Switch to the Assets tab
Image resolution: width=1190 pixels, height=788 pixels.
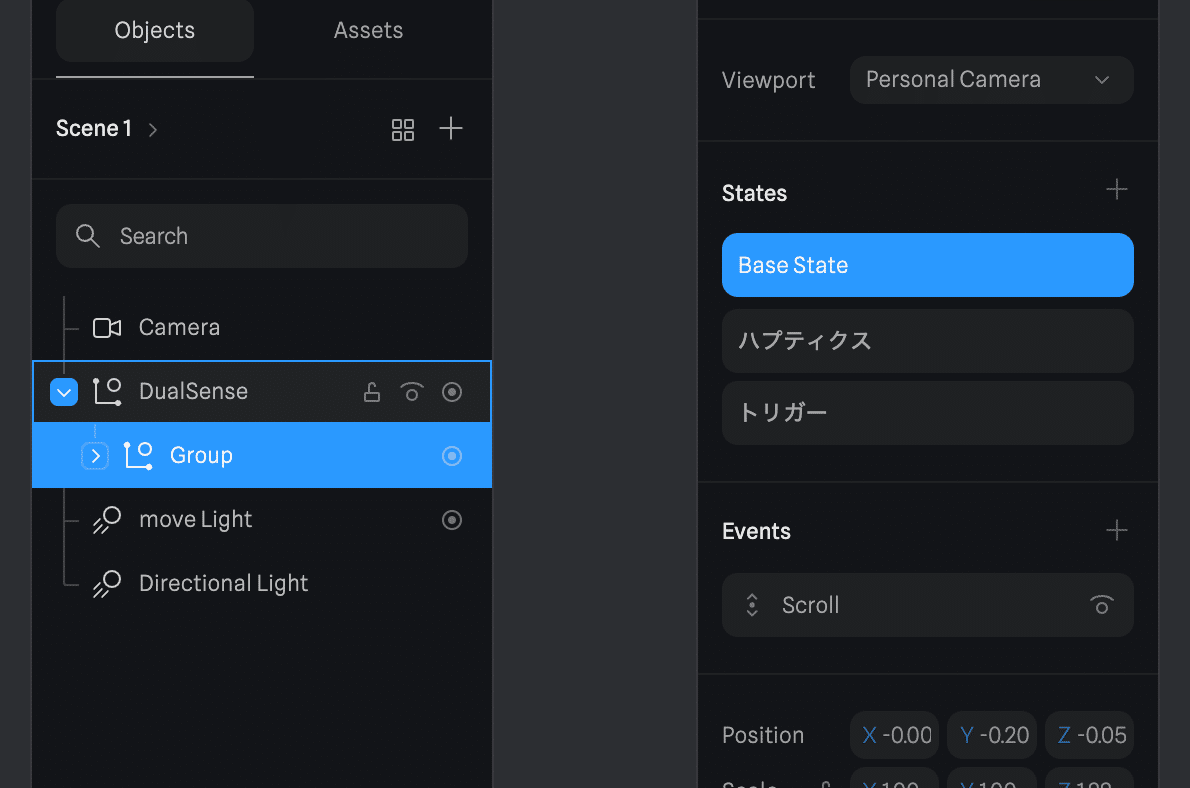[368, 30]
